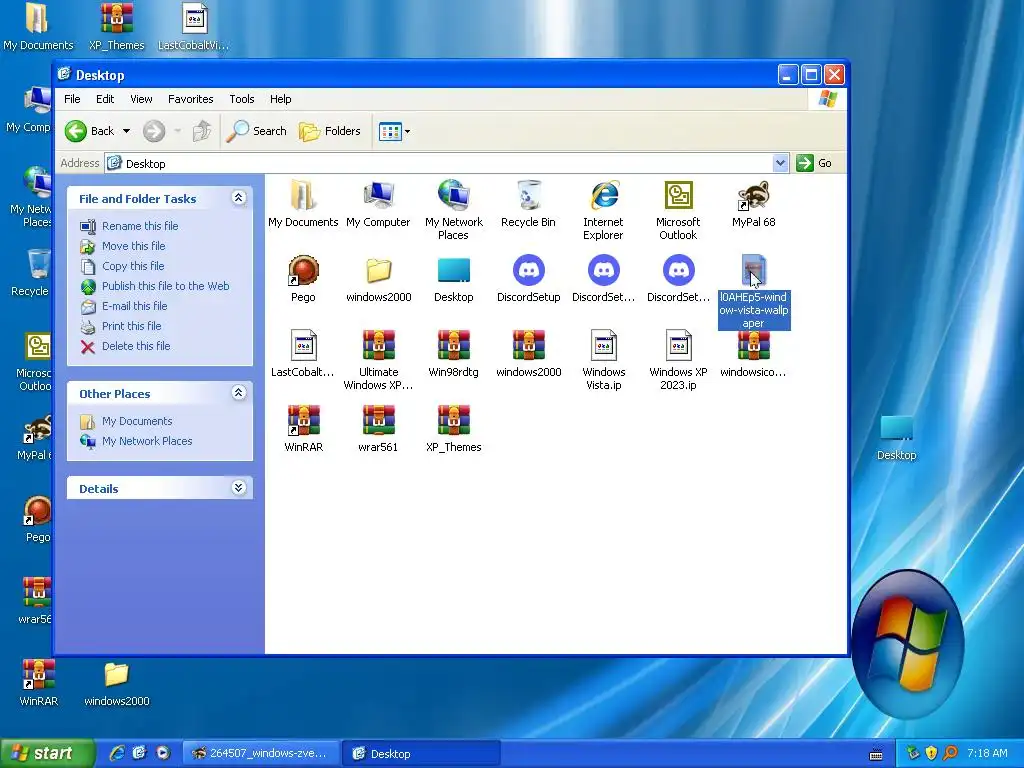This screenshot has height=768, width=1024.
Task: Expand the Address bar dropdown
Action: pyautogui.click(x=780, y=163)
